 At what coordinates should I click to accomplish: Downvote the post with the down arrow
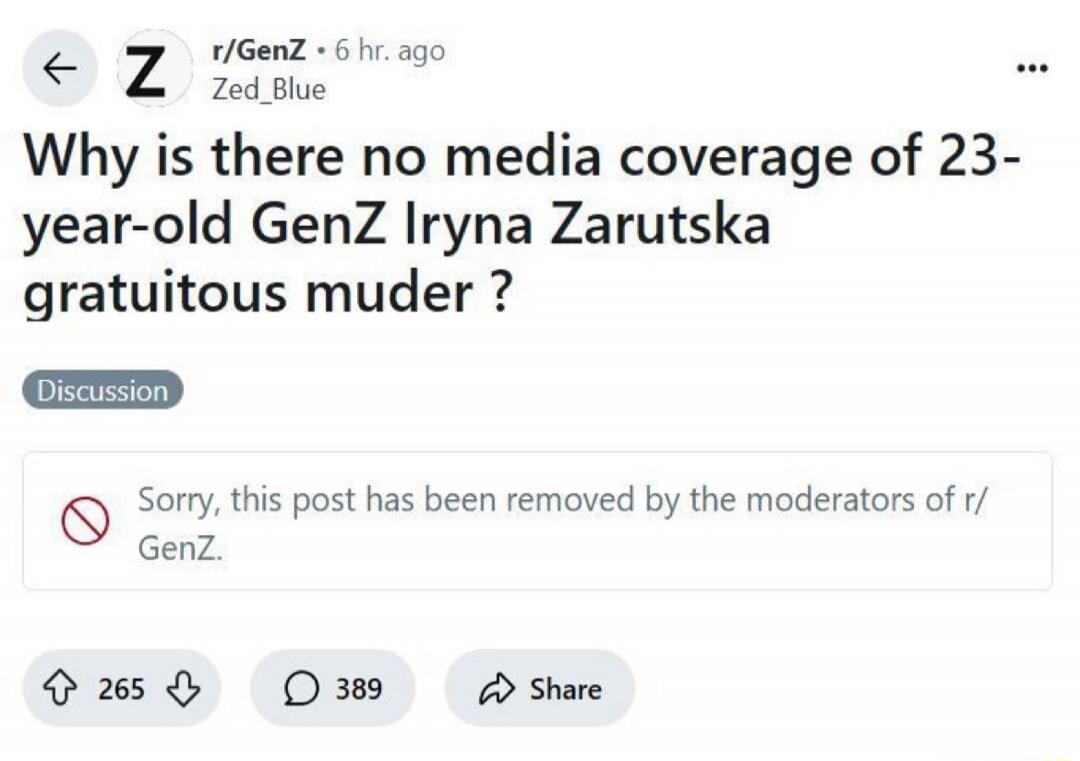click(183, 688)
